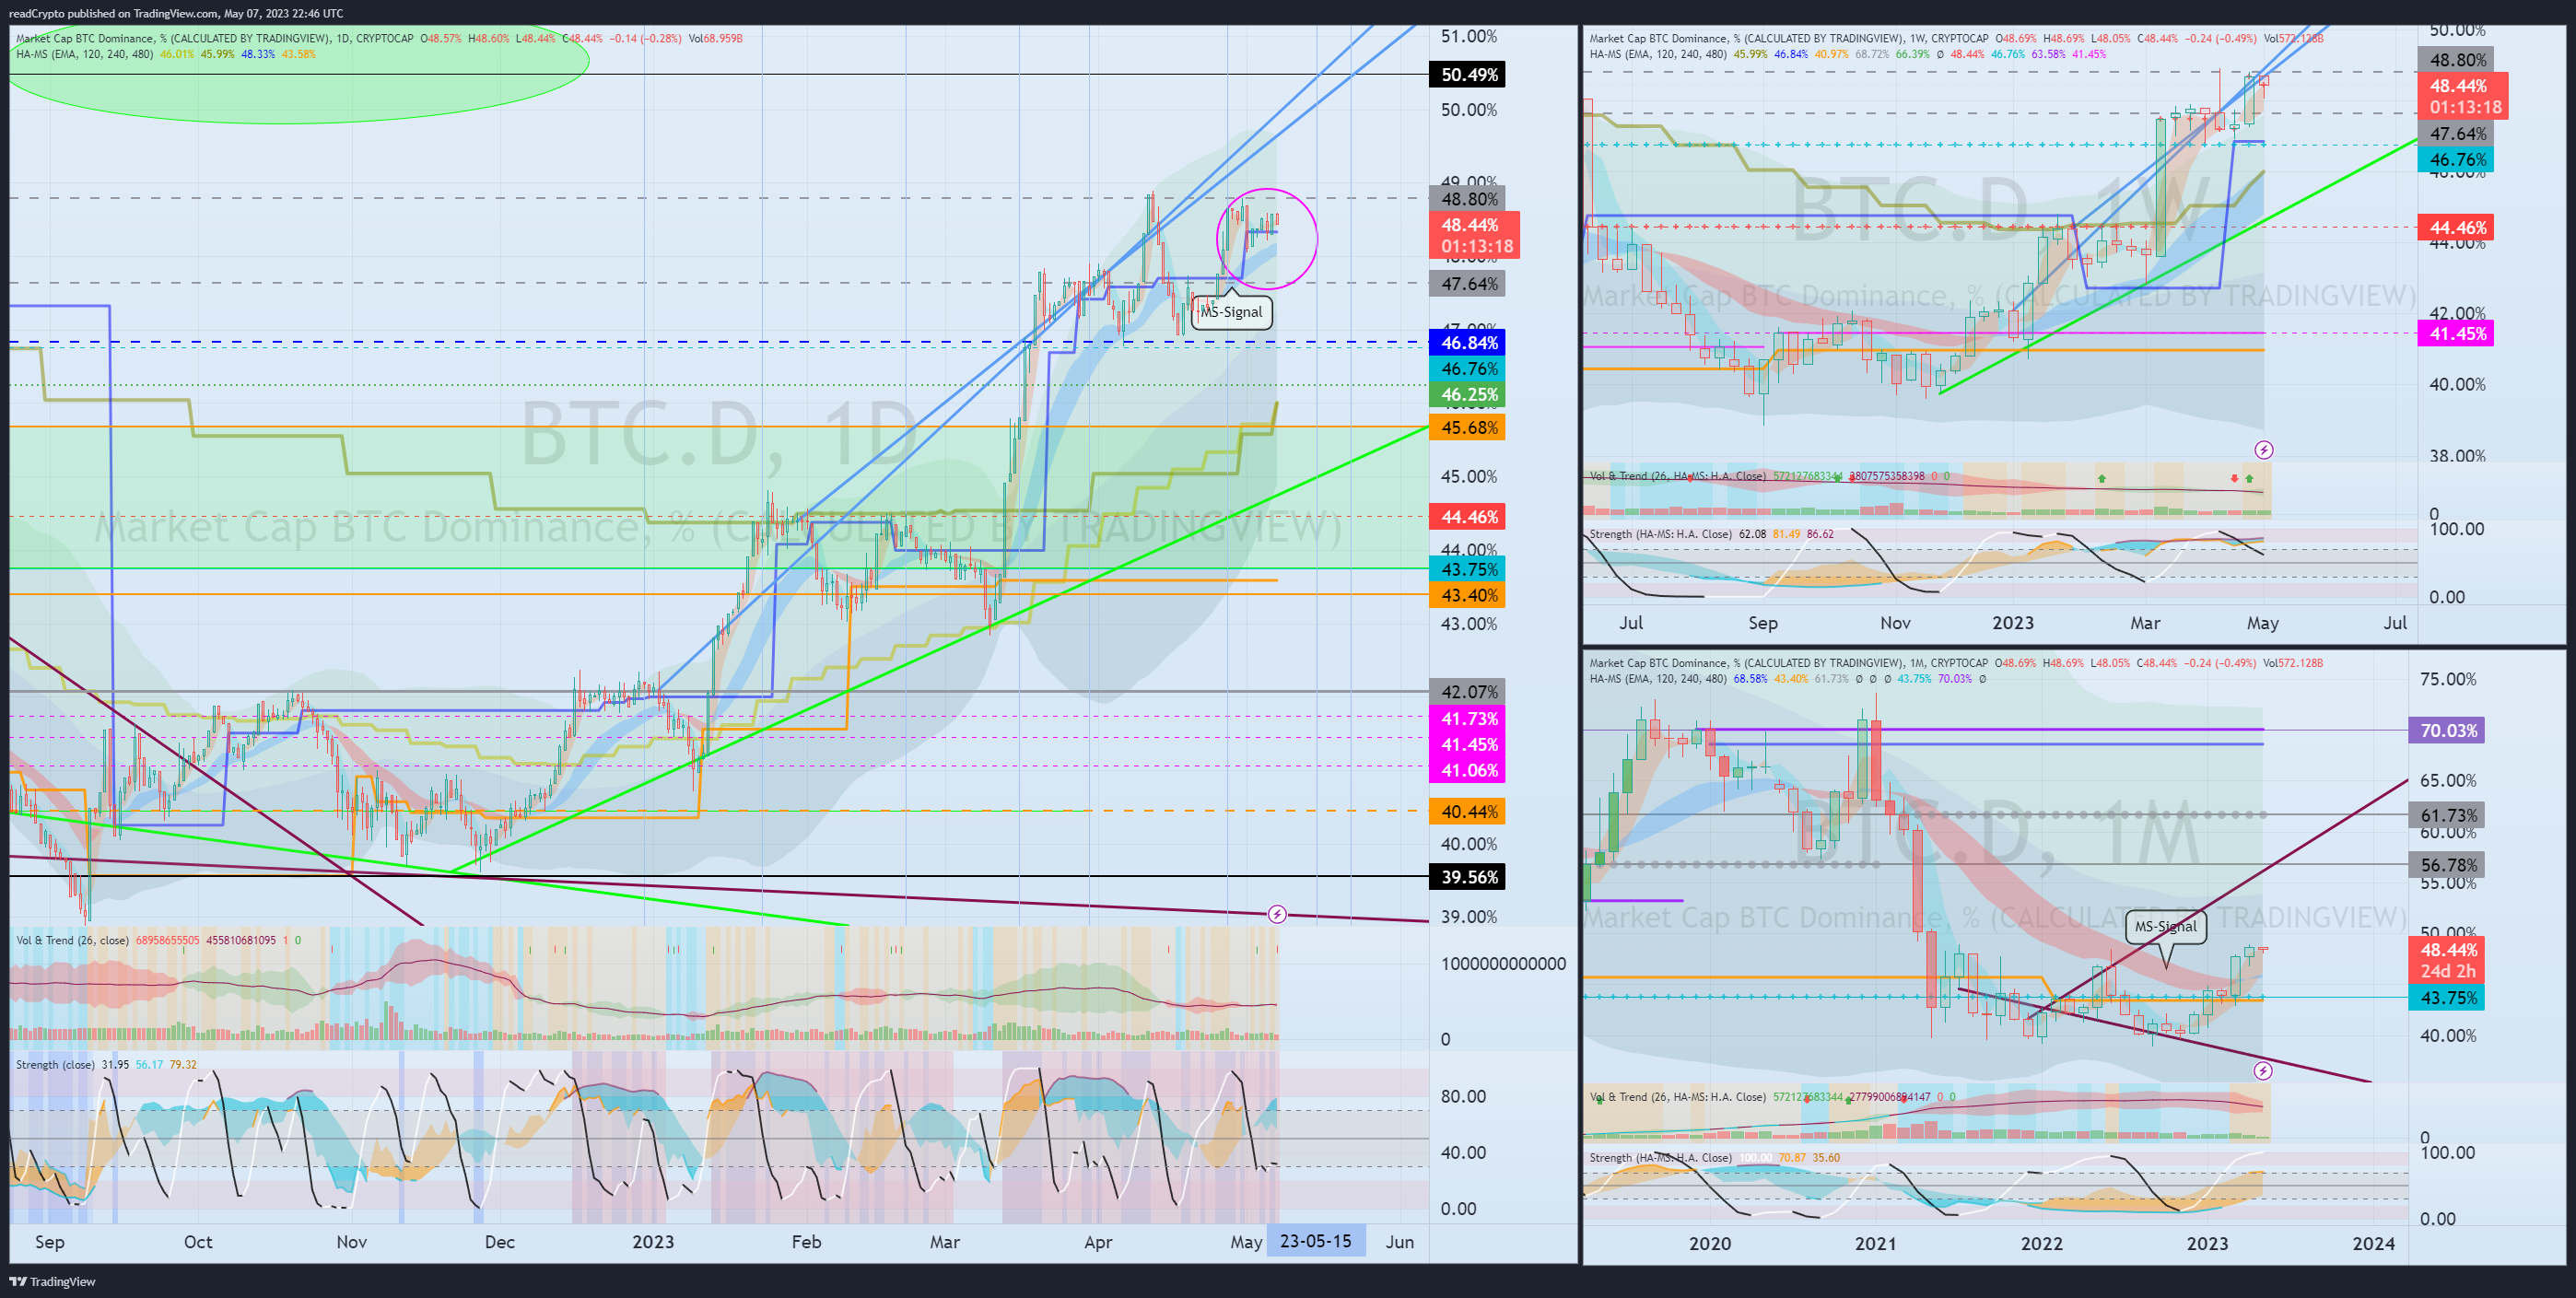Click the HA-MS indicator legend on weekly chart
The image size is (2576, 1298).
coord(1847,54)
